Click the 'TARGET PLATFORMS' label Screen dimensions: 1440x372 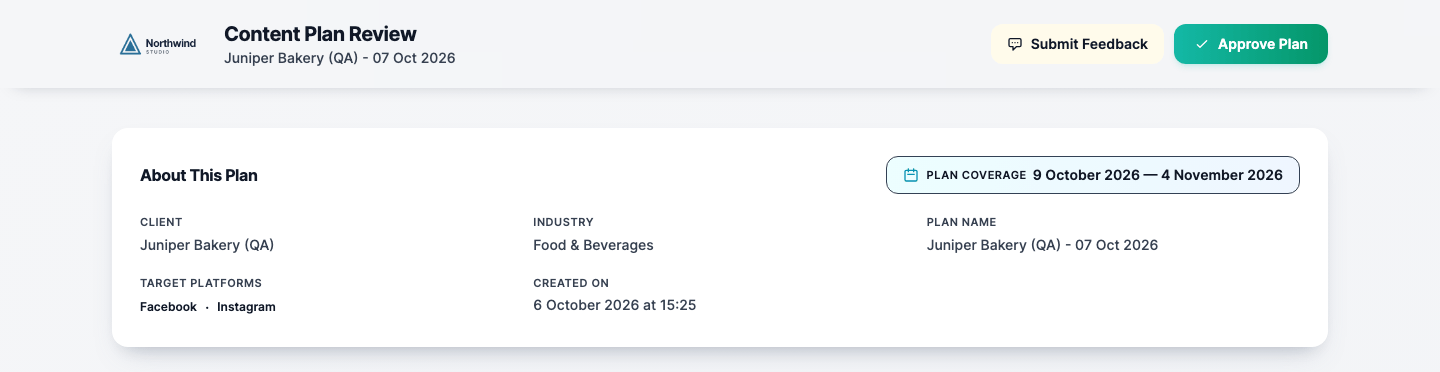click(x=201, y=283)
